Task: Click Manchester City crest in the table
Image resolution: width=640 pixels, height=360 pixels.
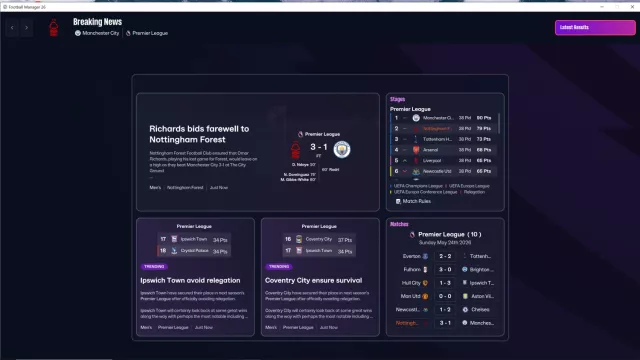Action: click(x=416, y=118)
